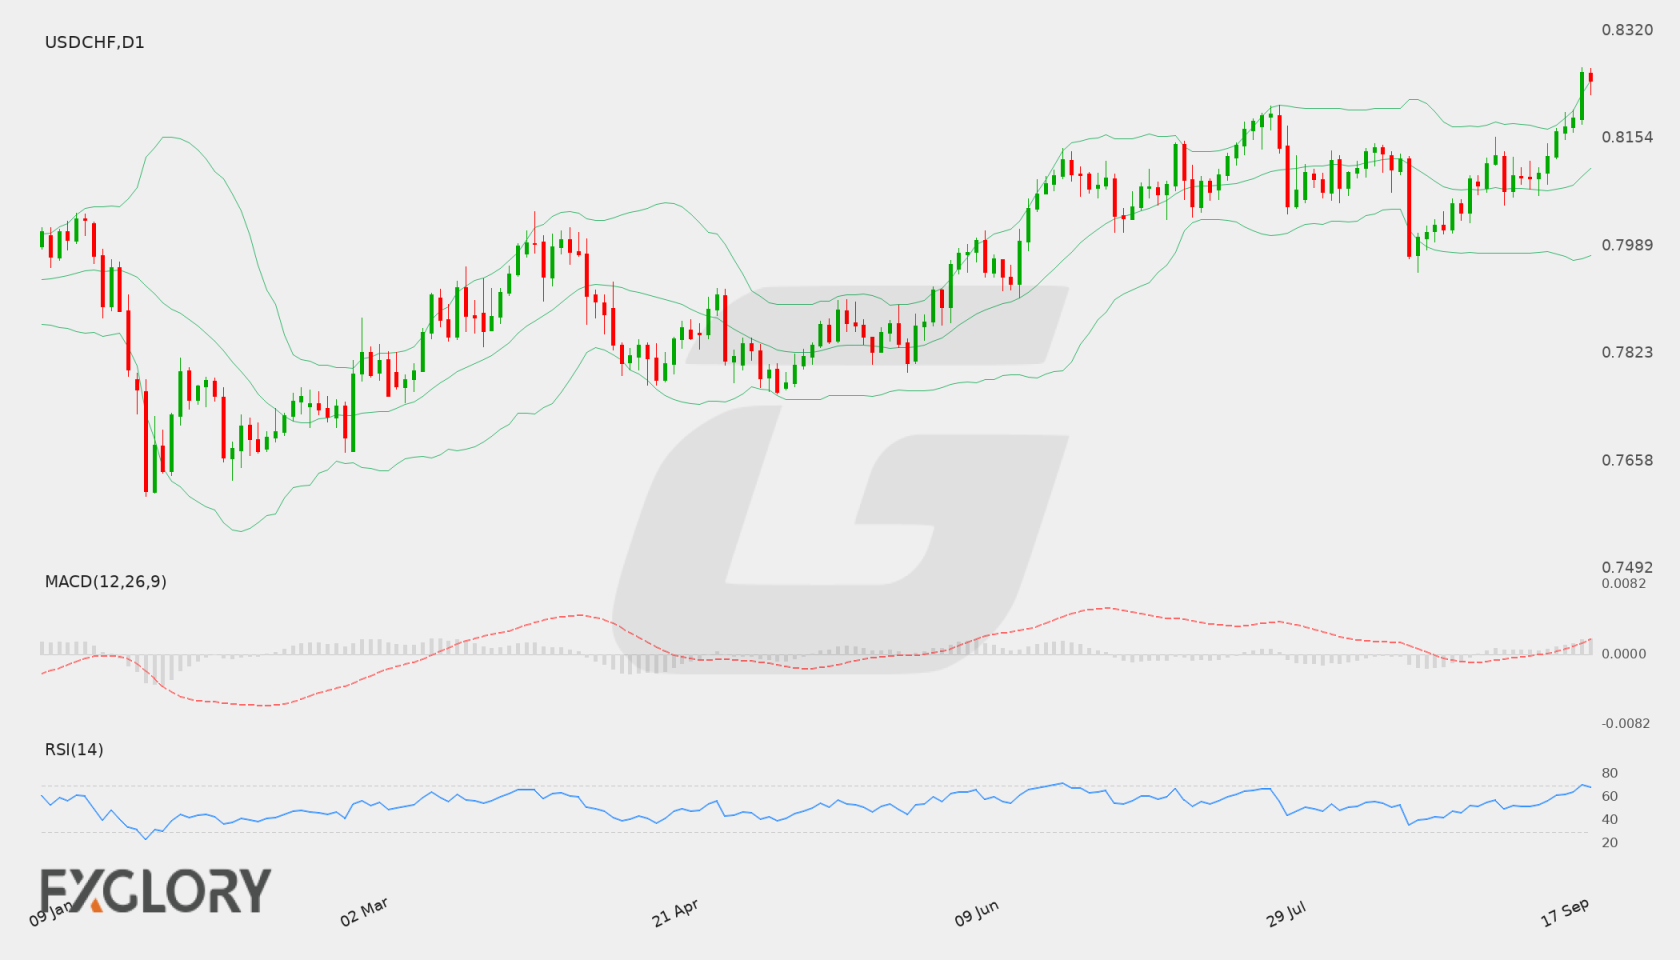Click the RSI(14) indicator label
The image size is (1680, 960).
(x=74, y=749)
